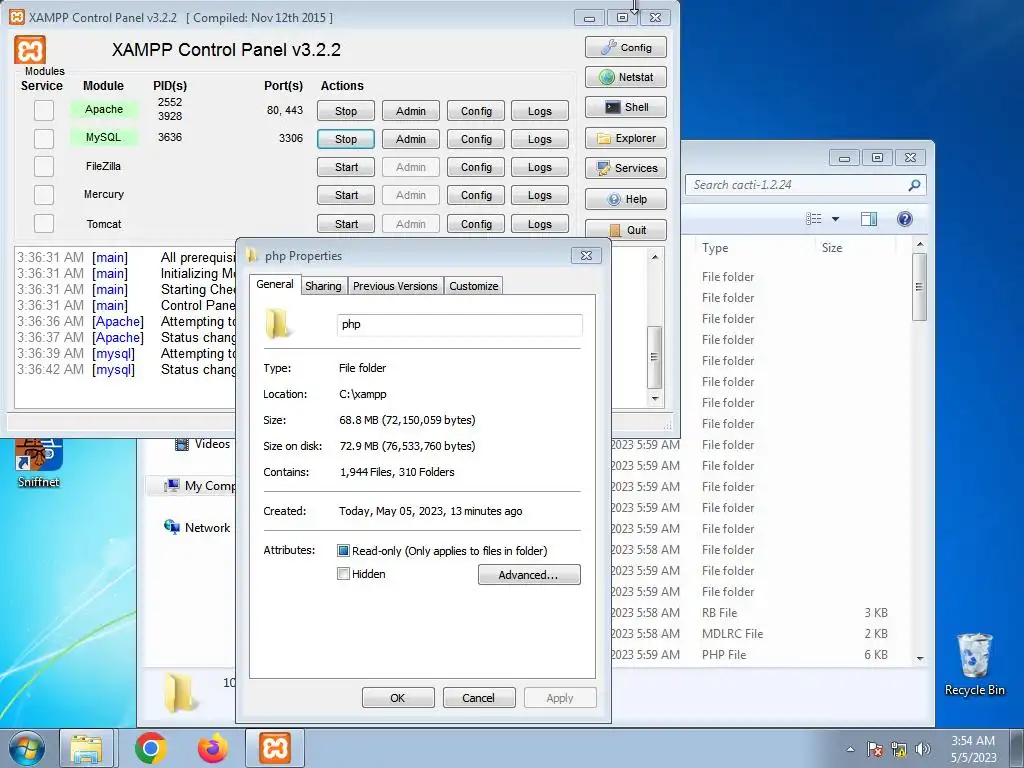Image resolution: width=1024 pixels, height=768 pixels.
Task: Show hidden tray icons with the arrow
Action: click(850, 749)
